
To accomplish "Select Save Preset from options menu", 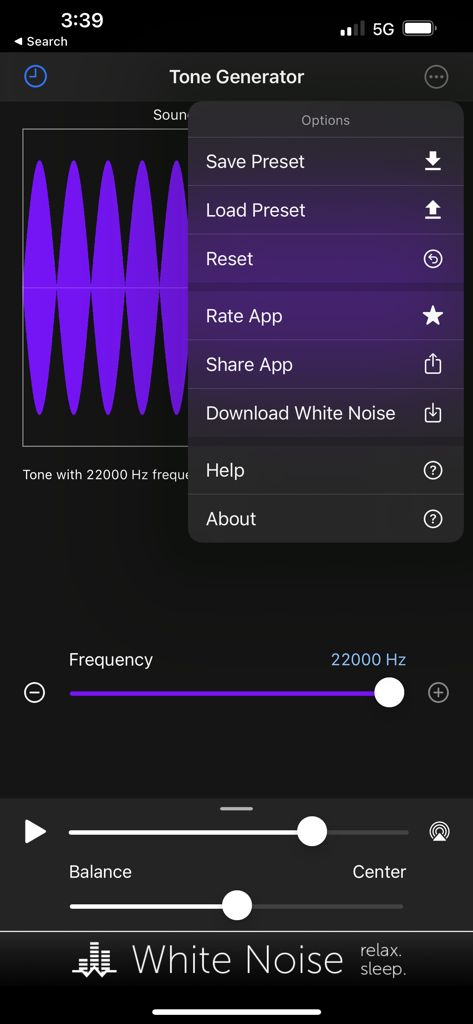I will point(325,161).
